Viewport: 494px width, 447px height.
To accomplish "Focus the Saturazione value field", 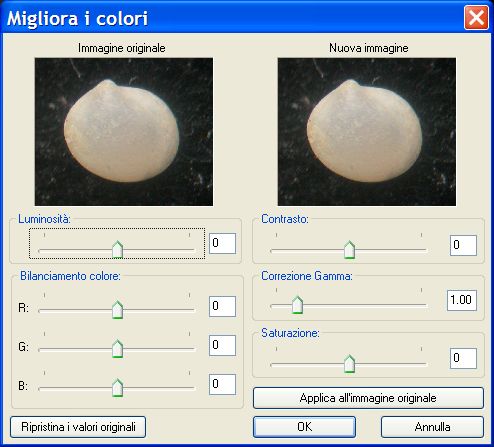I will (463, 358).
